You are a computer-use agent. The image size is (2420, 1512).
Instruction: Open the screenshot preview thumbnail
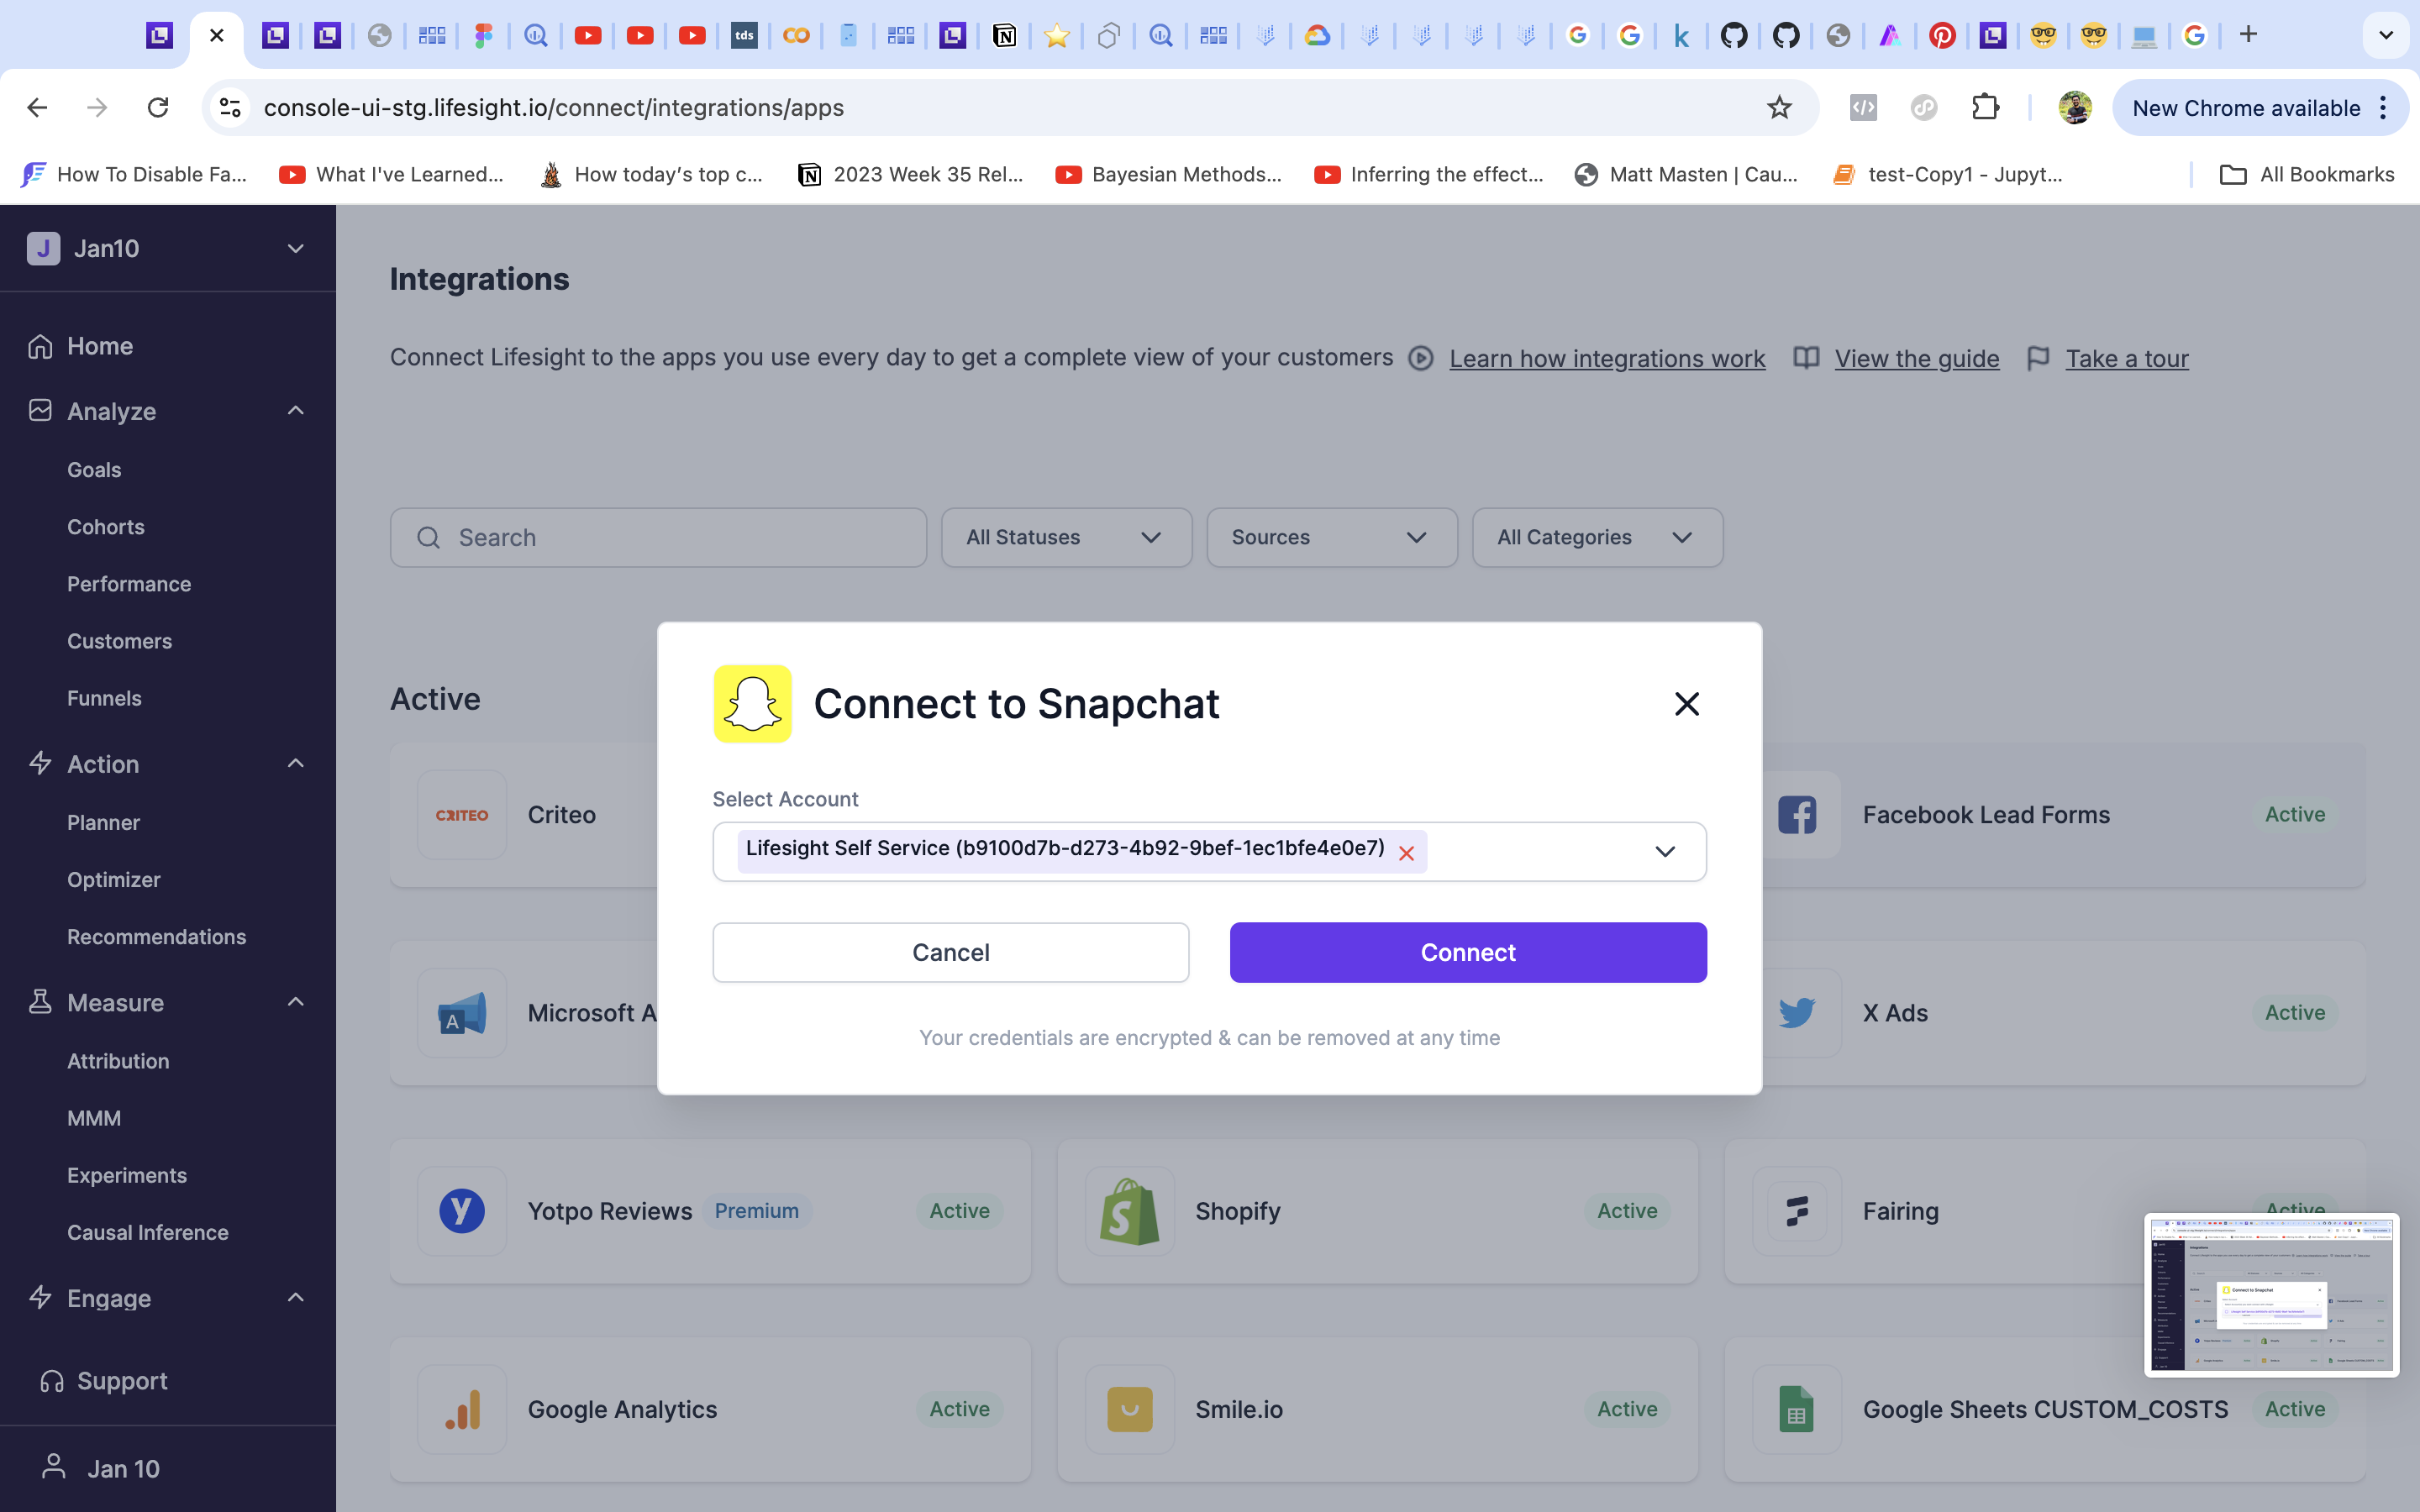tap(2271, 1295)
